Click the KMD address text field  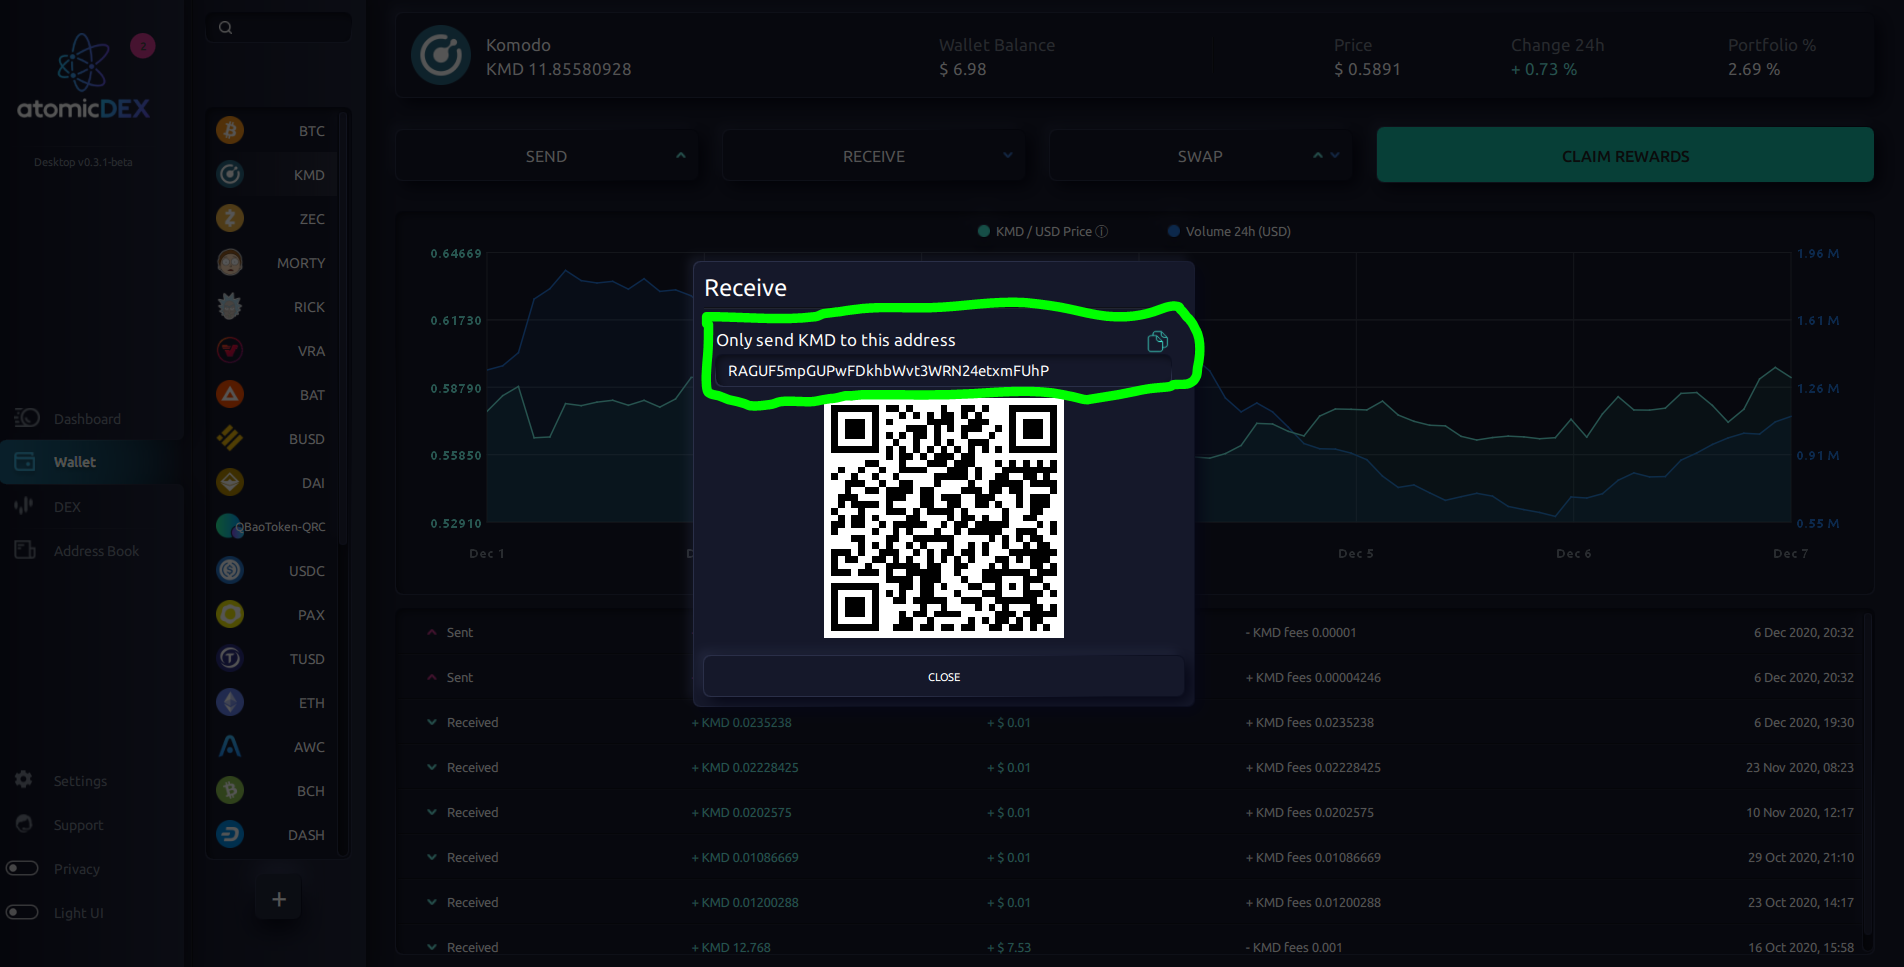942,371
